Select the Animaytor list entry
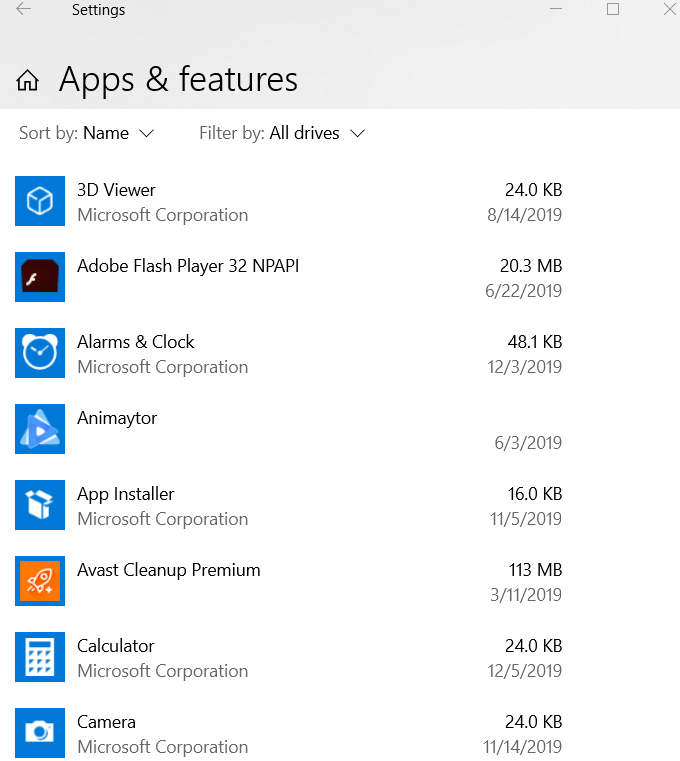Image resolution: width=680 pixels, height=761 pixels. pos(117,418)
